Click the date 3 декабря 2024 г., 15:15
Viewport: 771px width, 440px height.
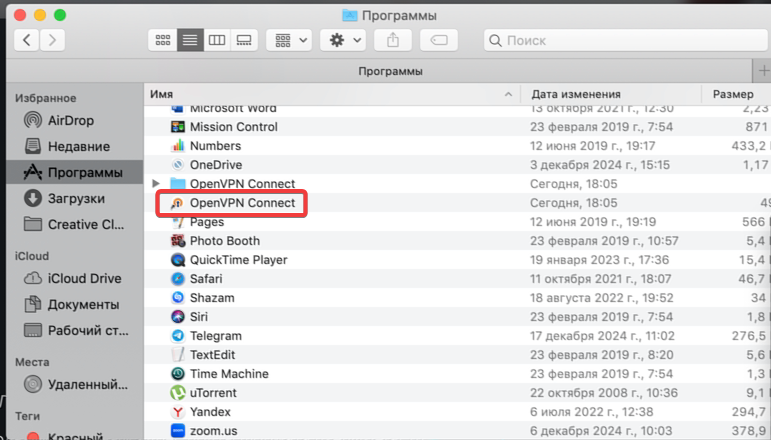(x=600, y=165)
